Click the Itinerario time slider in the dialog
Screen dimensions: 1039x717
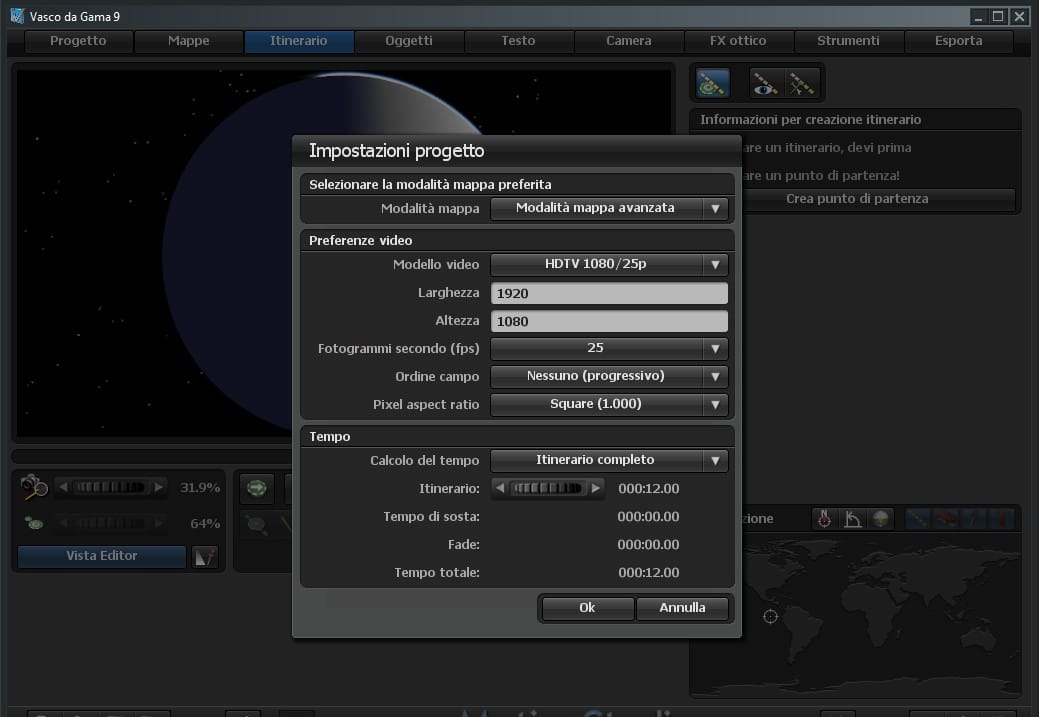click(x=547, y=488)
